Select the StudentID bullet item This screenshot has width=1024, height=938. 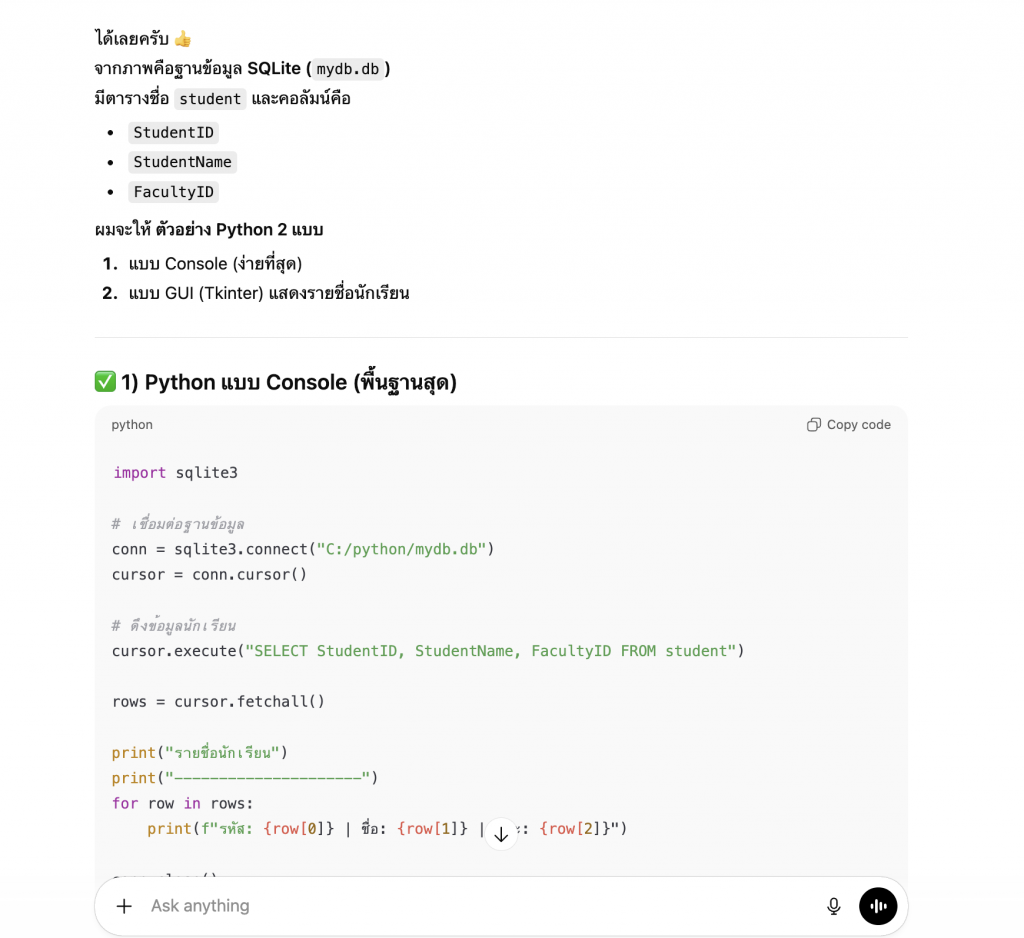coord(173,133)
